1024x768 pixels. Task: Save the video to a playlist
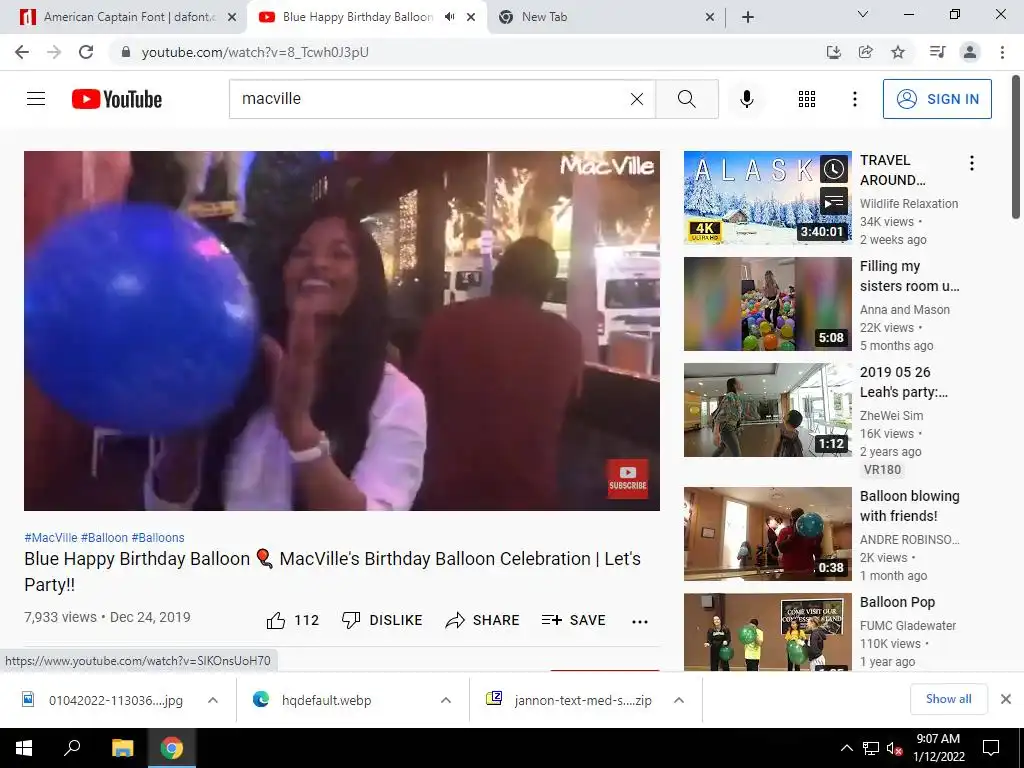(573, 620)
